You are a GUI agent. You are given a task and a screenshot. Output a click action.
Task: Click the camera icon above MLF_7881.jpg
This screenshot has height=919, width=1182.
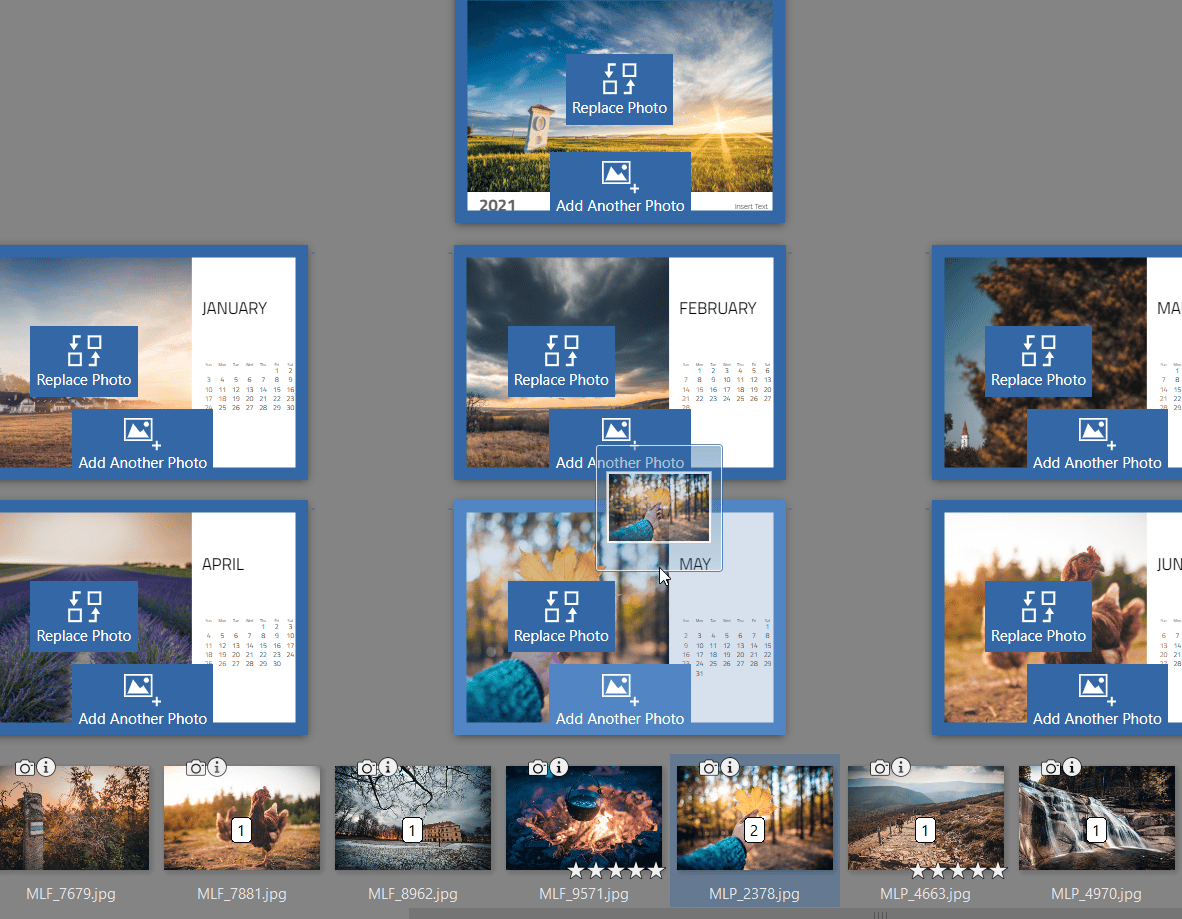click(196, 767)
